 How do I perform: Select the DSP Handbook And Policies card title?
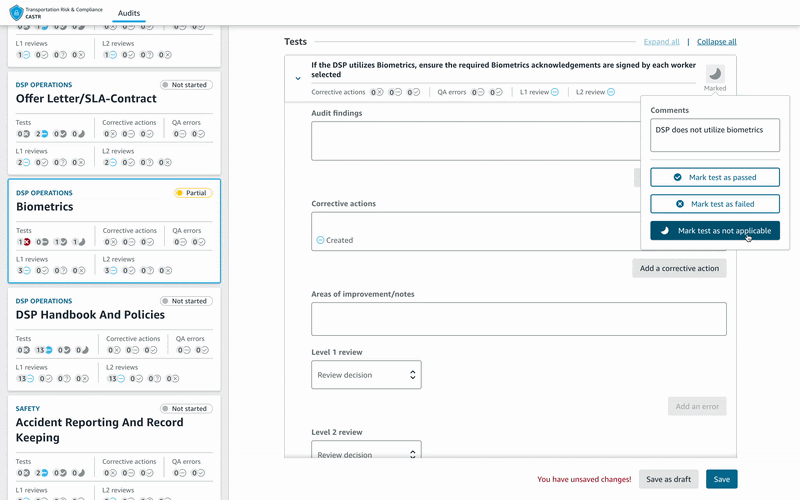point(90,315)
